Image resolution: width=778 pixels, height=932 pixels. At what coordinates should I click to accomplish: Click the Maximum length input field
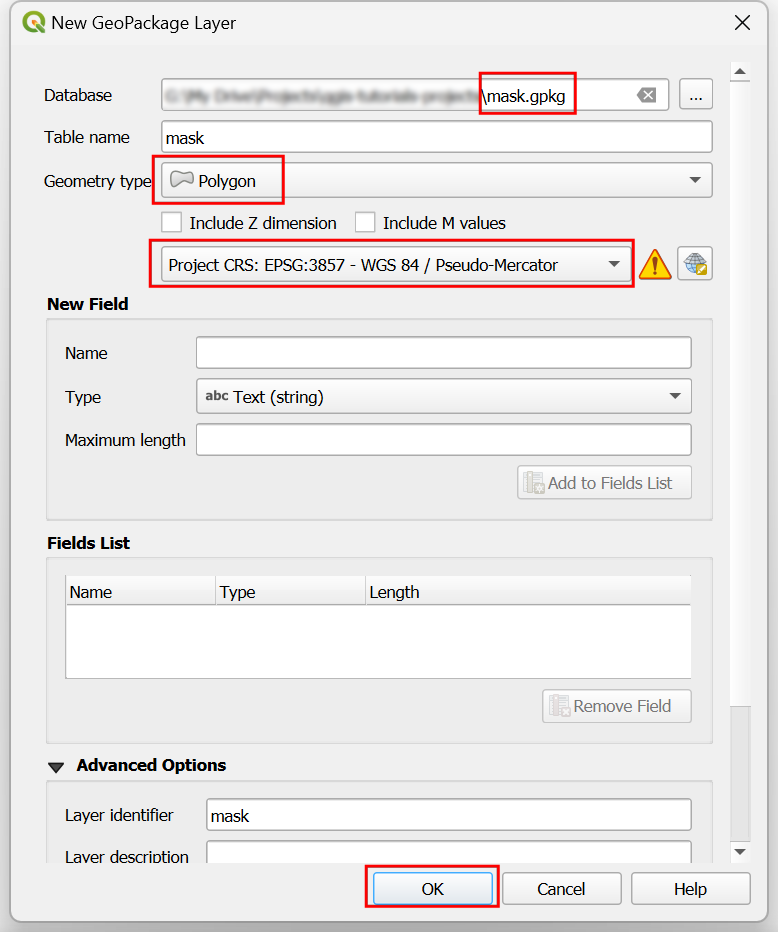tap(443, 440)
